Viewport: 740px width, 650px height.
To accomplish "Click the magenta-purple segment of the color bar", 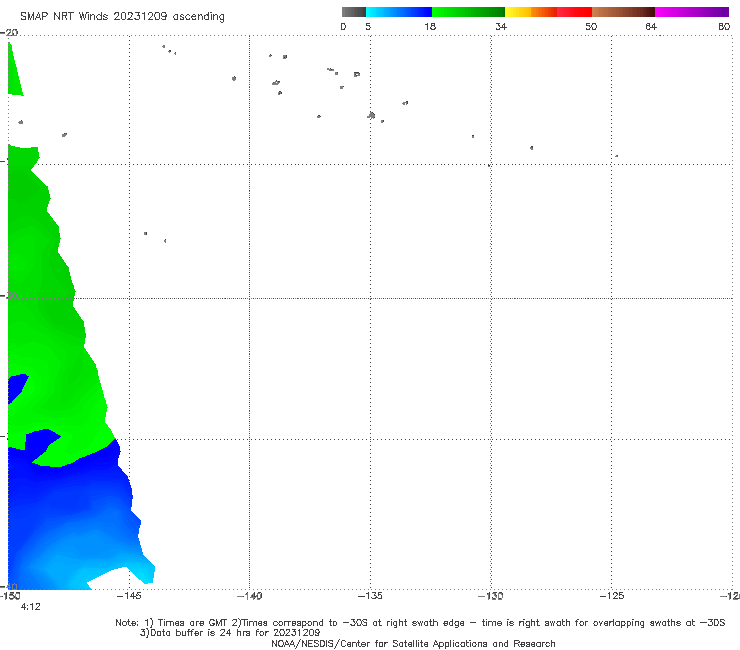I will pos(692,12).
